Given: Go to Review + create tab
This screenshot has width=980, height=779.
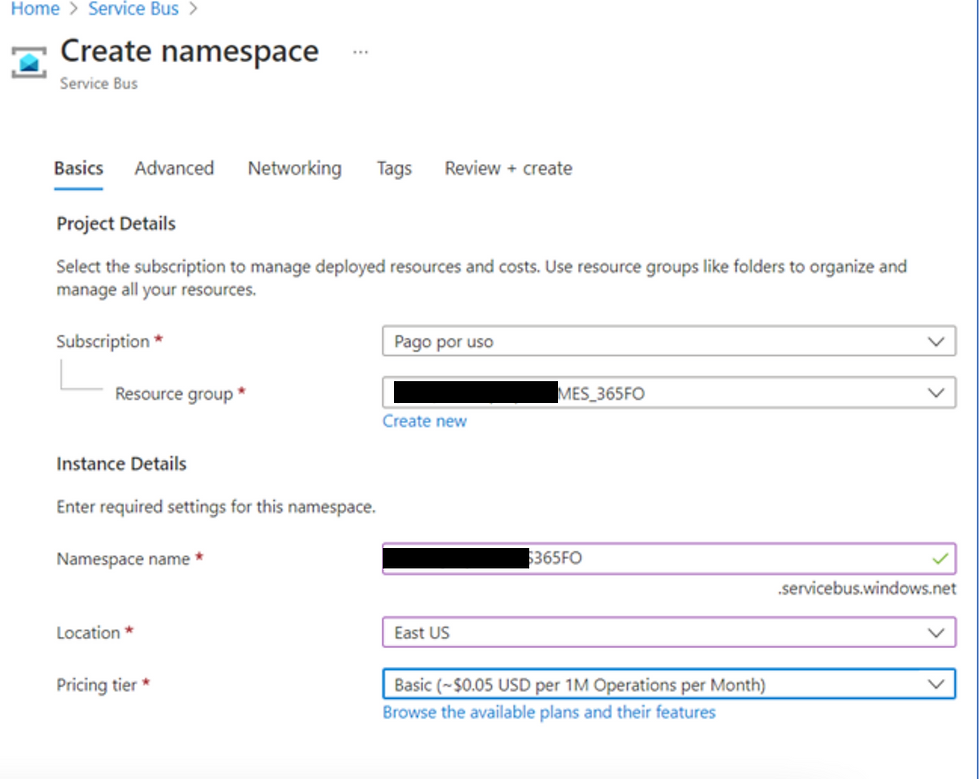Looking at the screenshot, I should tap(509, 168).
